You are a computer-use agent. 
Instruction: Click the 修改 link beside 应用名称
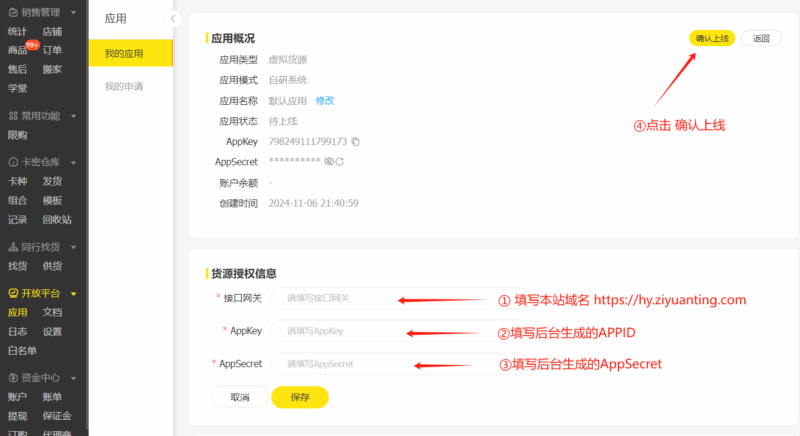325,101
